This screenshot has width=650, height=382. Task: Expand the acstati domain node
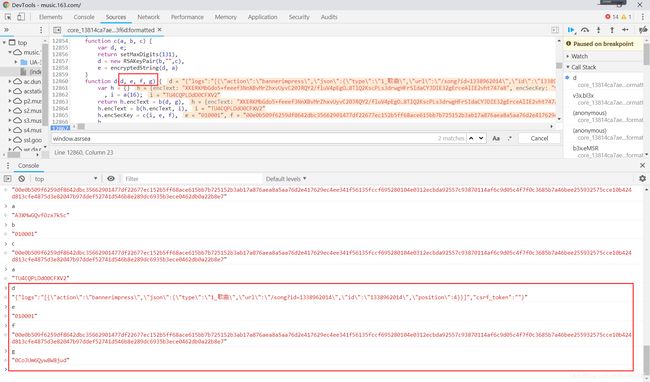coord(10,91)
